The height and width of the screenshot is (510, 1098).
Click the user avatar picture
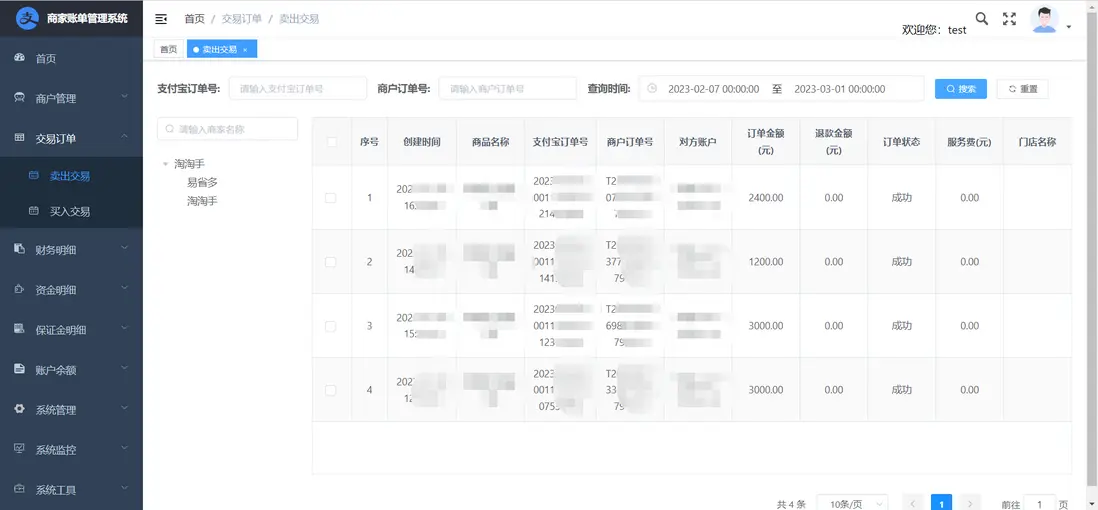tap(1044, 20)
